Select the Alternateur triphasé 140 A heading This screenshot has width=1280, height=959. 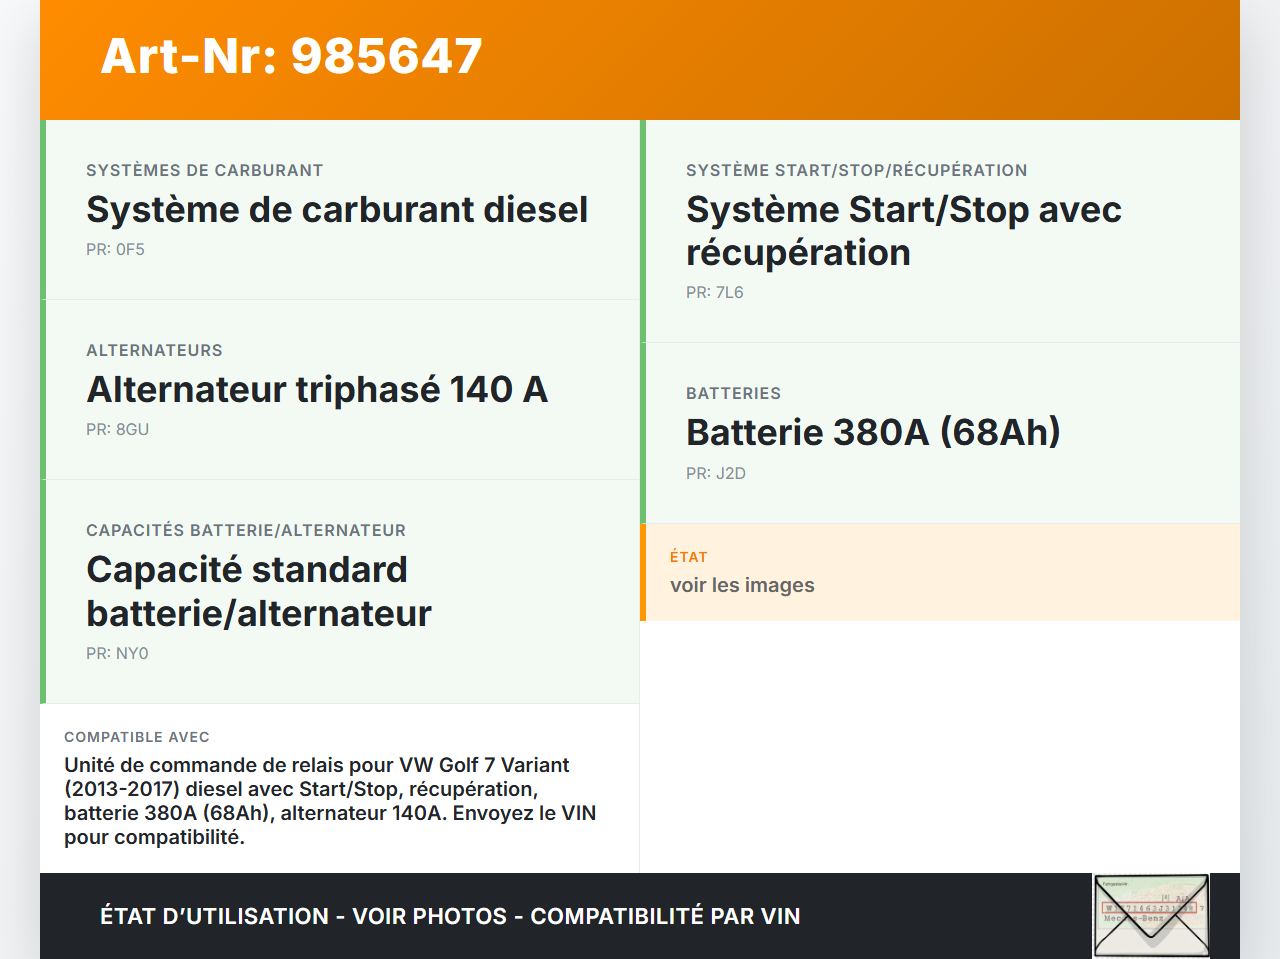click(x=317, y=390)
